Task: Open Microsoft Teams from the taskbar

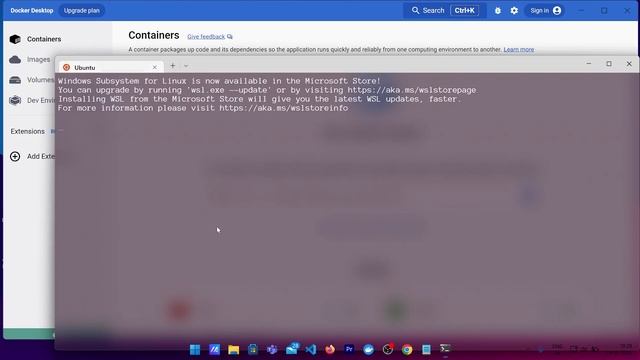Action: [272, 349]
